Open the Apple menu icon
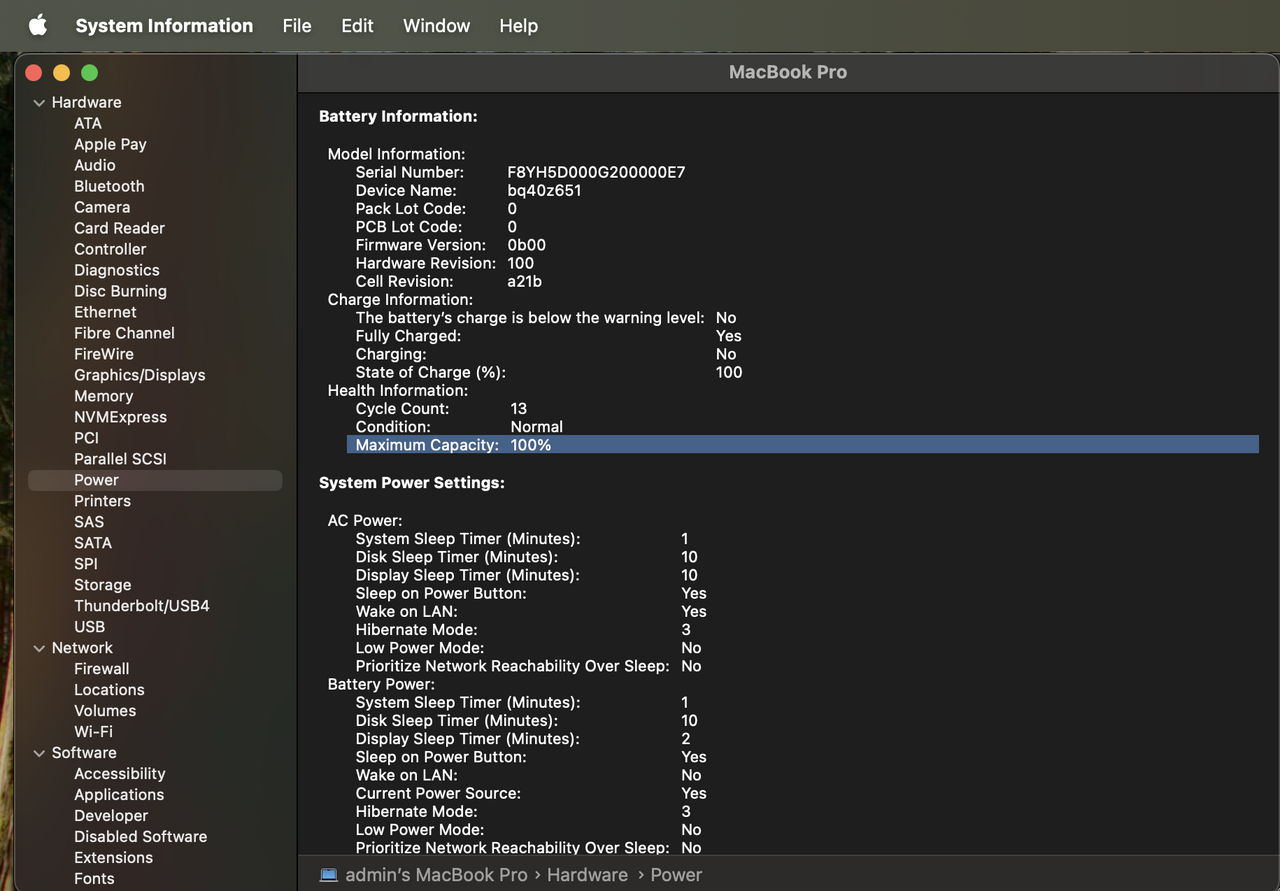1280x891 pixels. point(37,26)
